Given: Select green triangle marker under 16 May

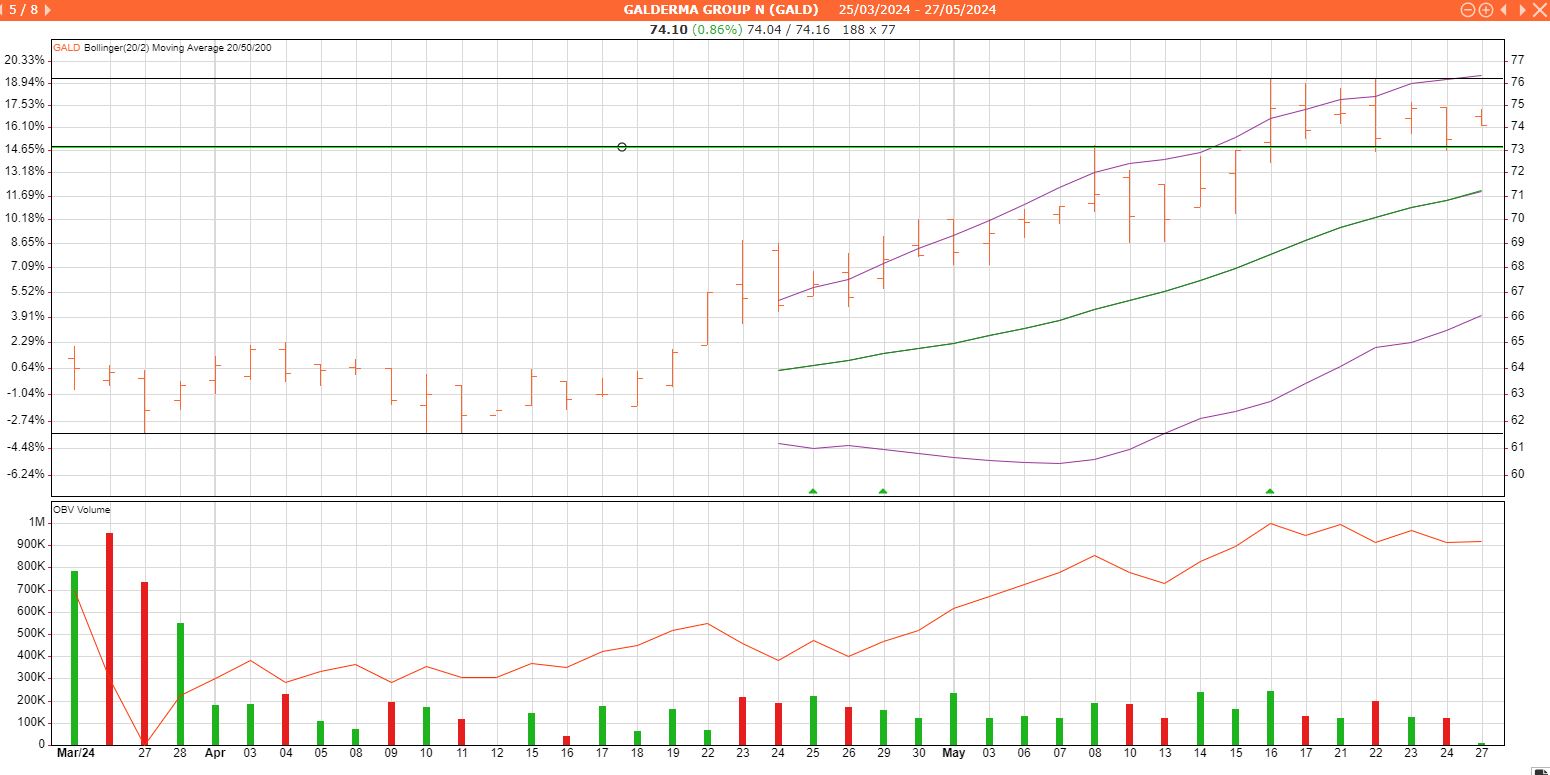Looking at the screenshot, I should (1270, 491).
